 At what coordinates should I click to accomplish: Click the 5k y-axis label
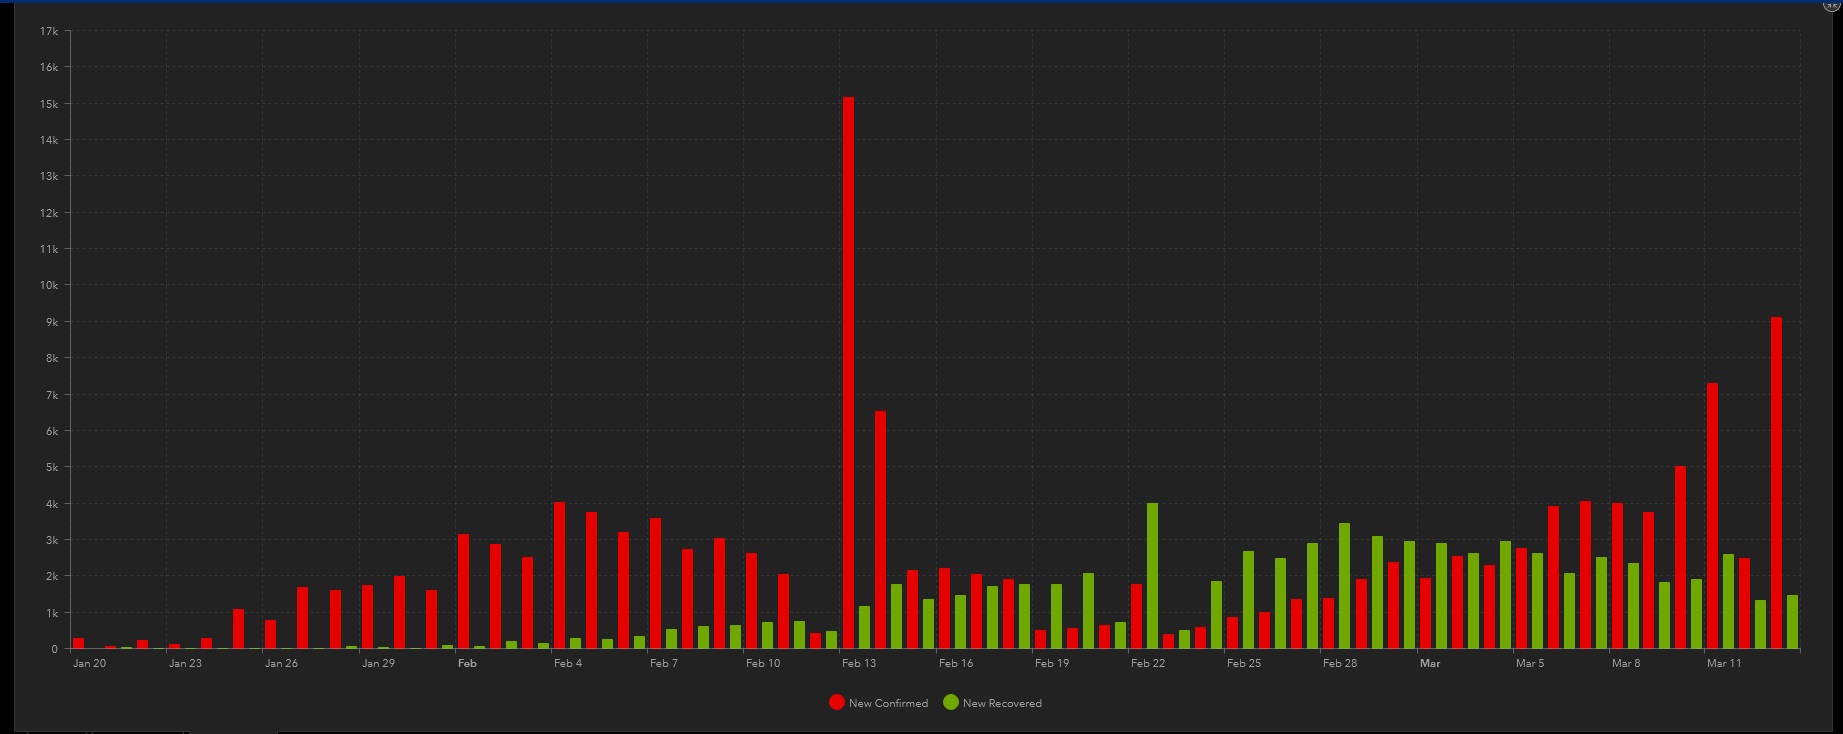pos(52,467)
